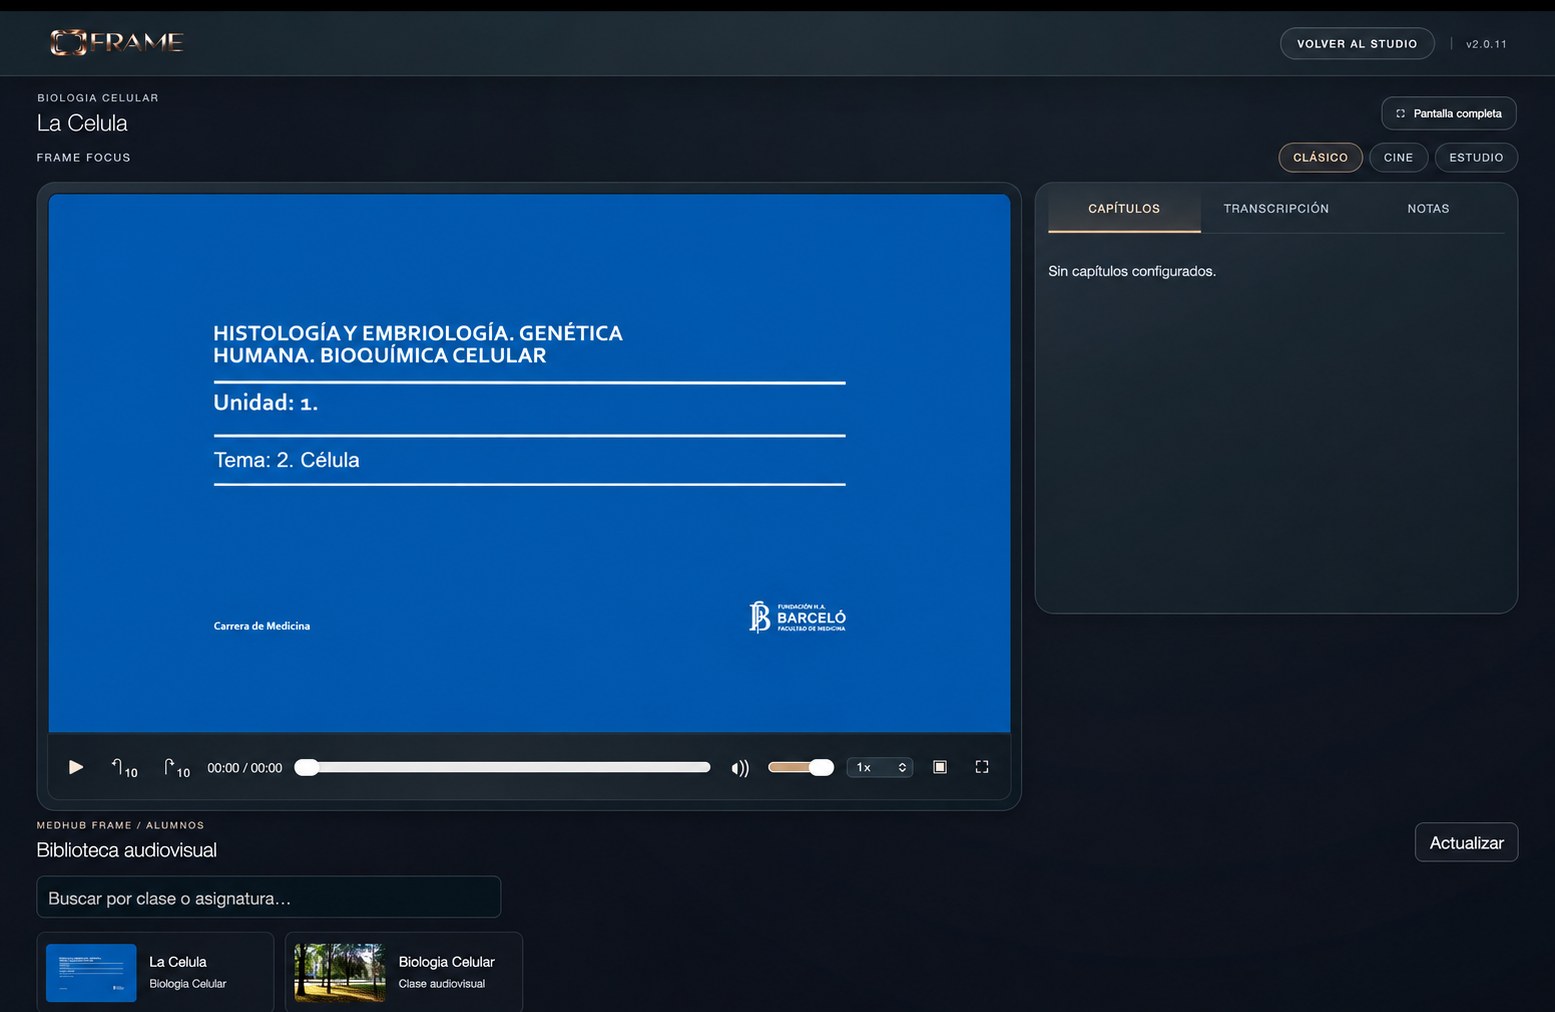The width and height of the screenshot is (1555, 1012).
Task: Seek on the video progress bar
Action: (503, 767)
